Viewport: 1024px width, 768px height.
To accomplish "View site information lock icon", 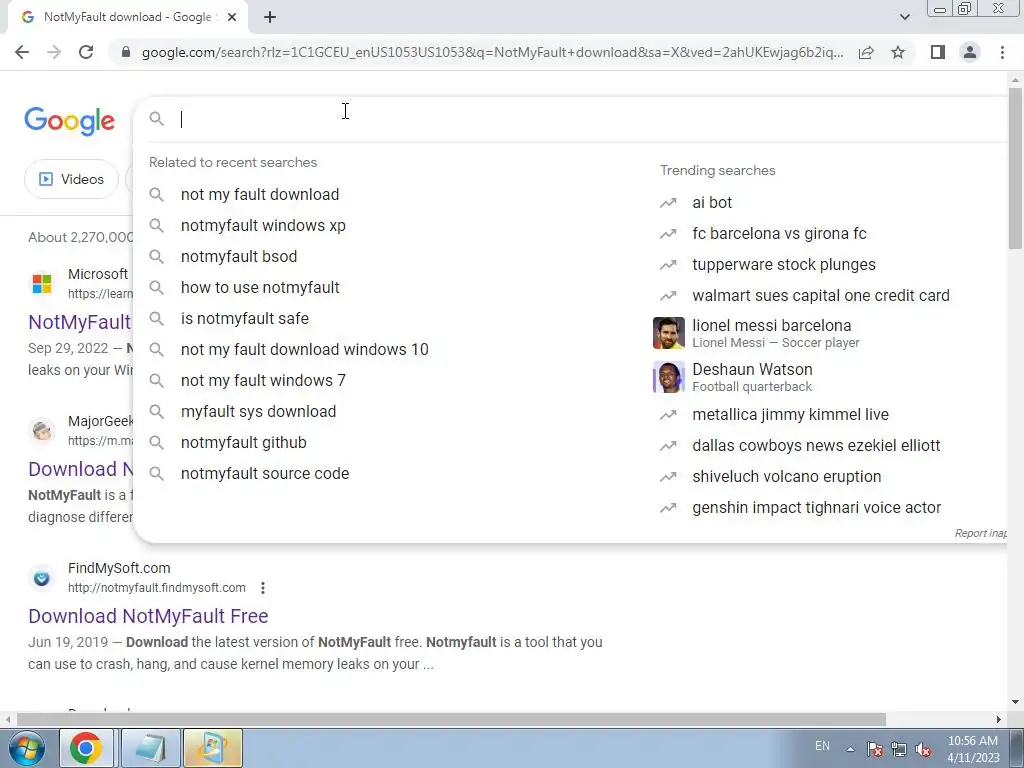I will [x=126, y=52].
